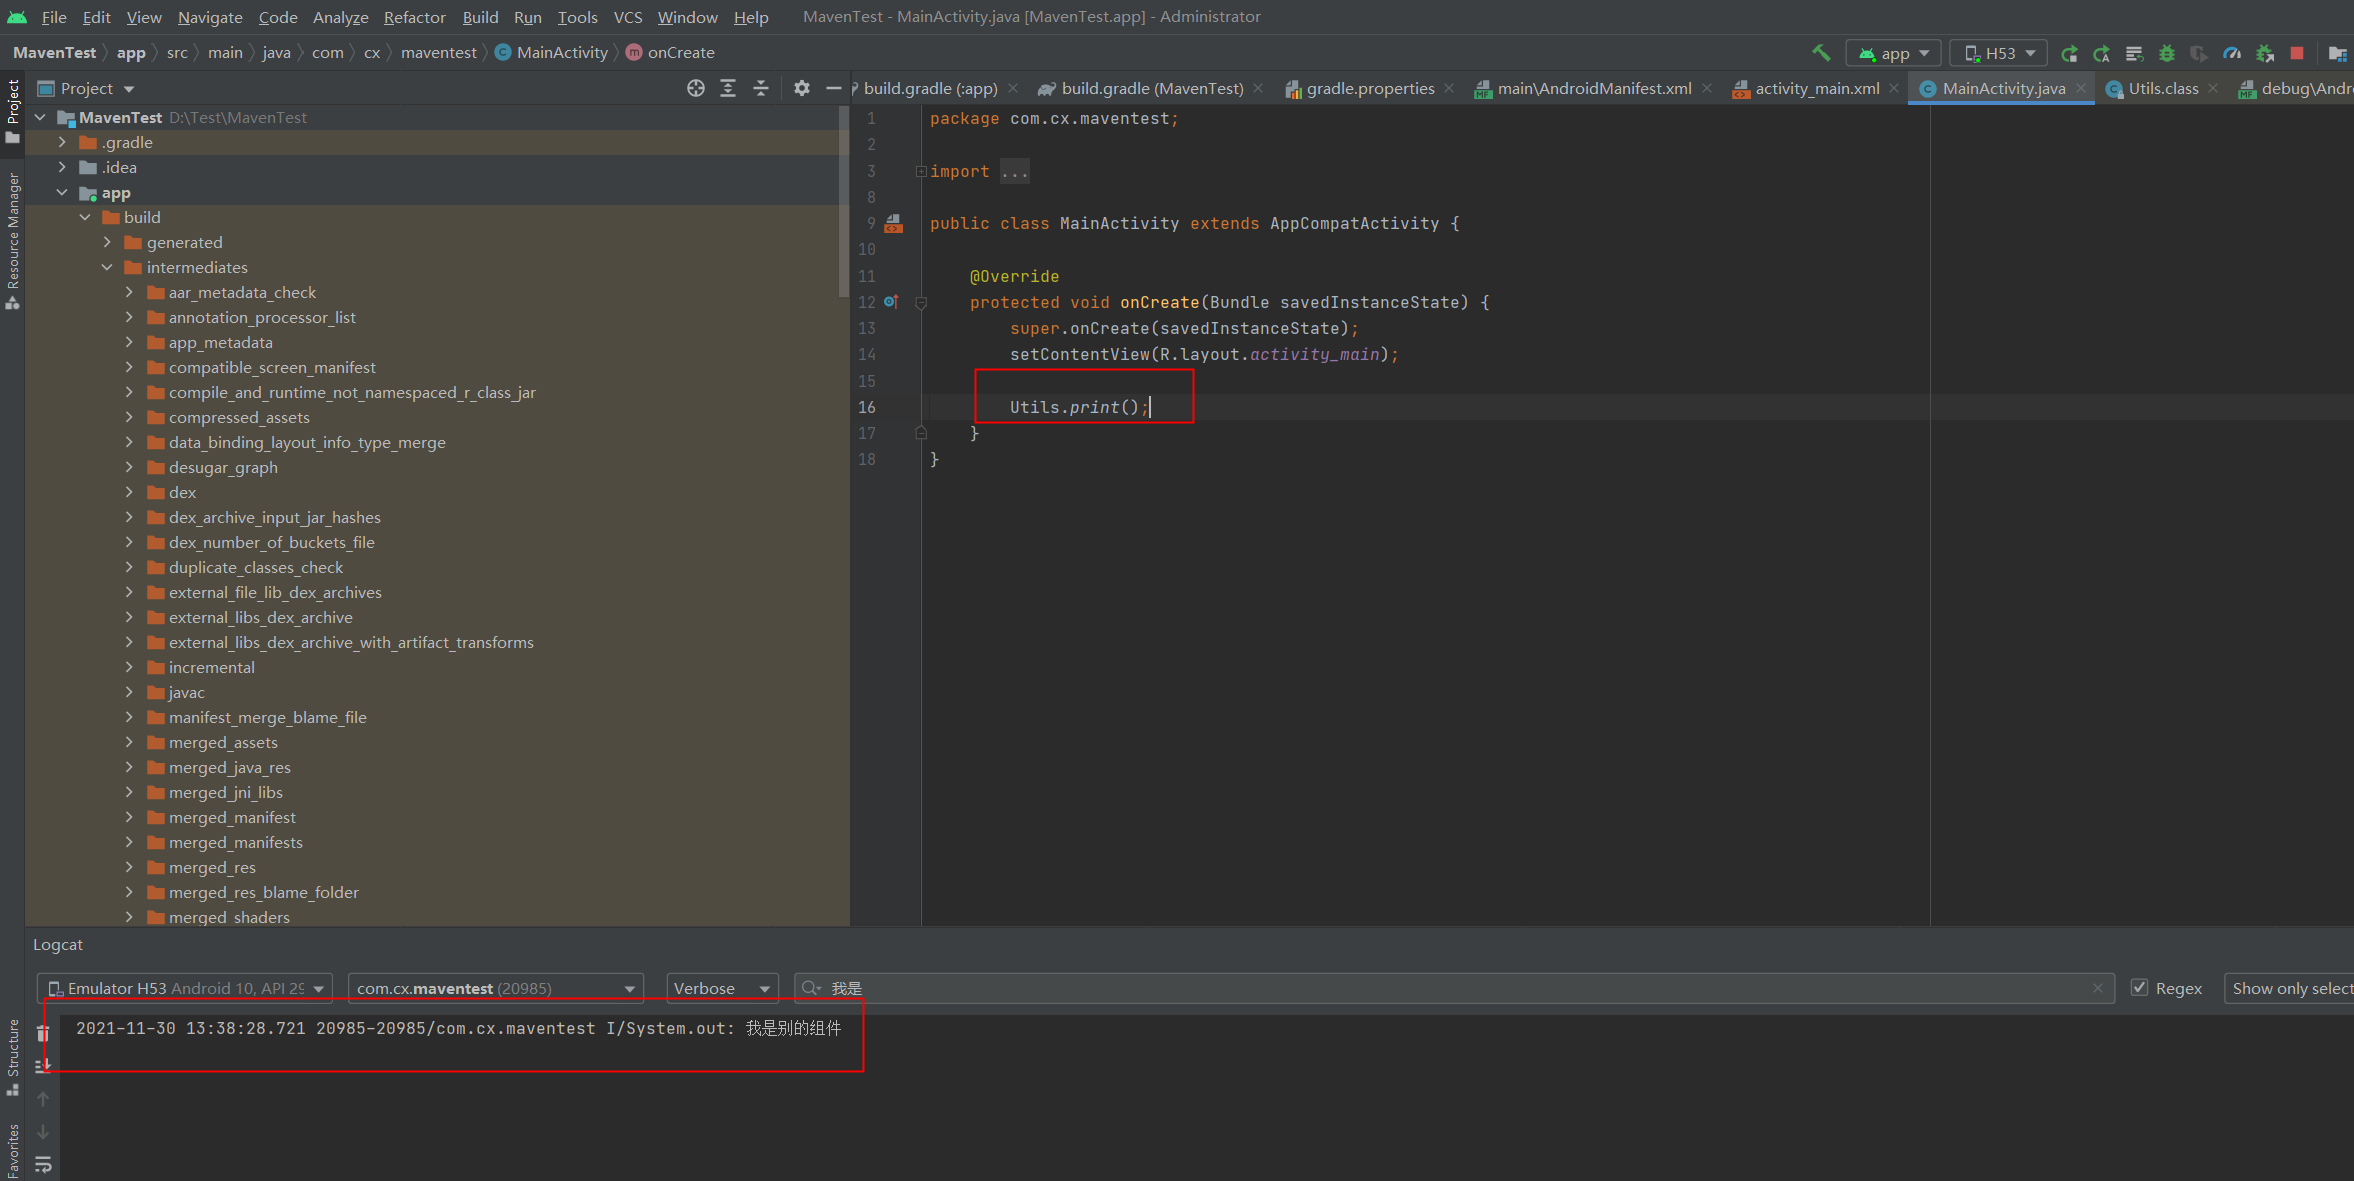
Task: Toggle scroll to end in logcat
Action: click(x=43, y=1066)
